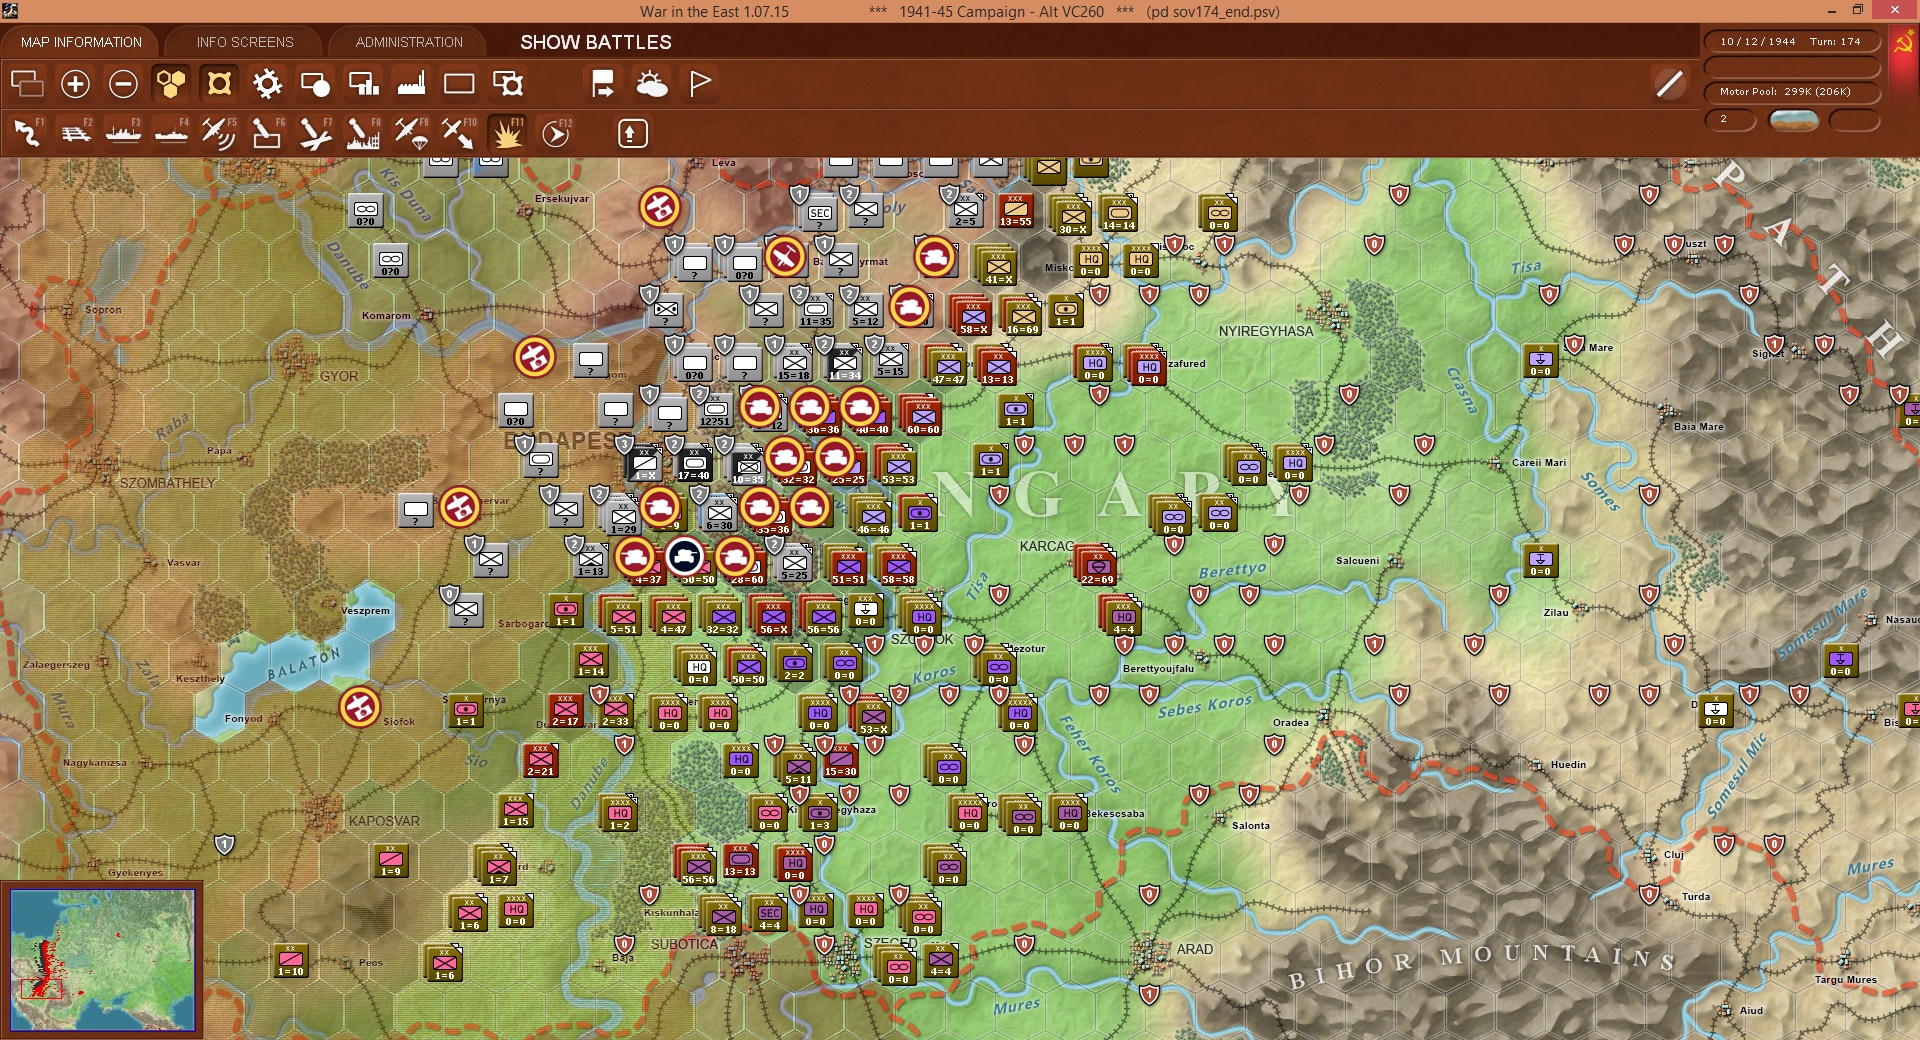Select the unit counter labeled 60=60
The height and width of the screenshot is (1040, 1920).
click(x=923, y=416)
